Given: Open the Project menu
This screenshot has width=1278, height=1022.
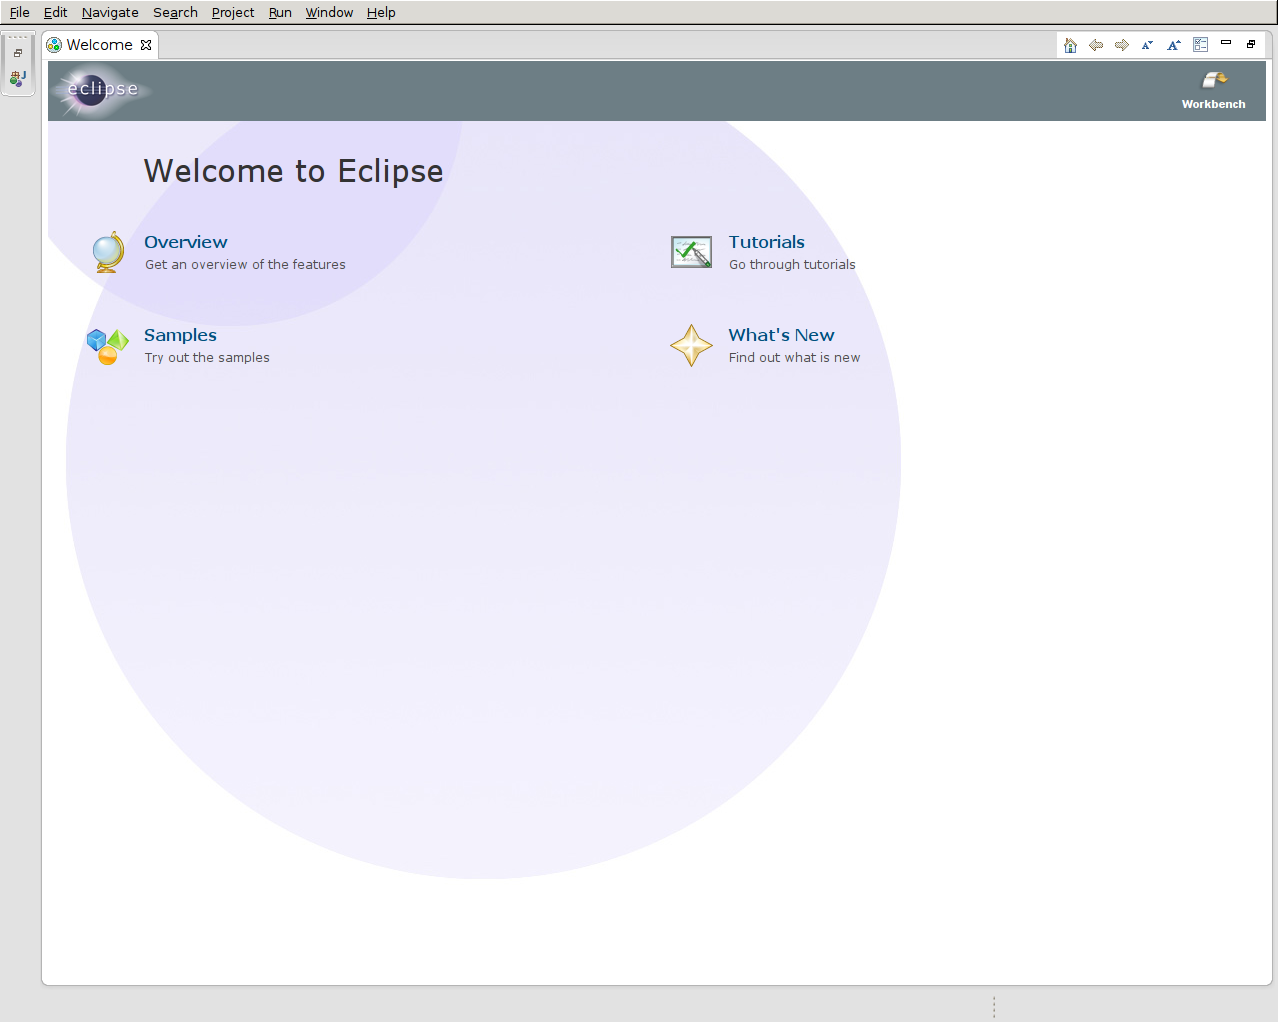Looking at the screenshot, I should tap(233, 12).
